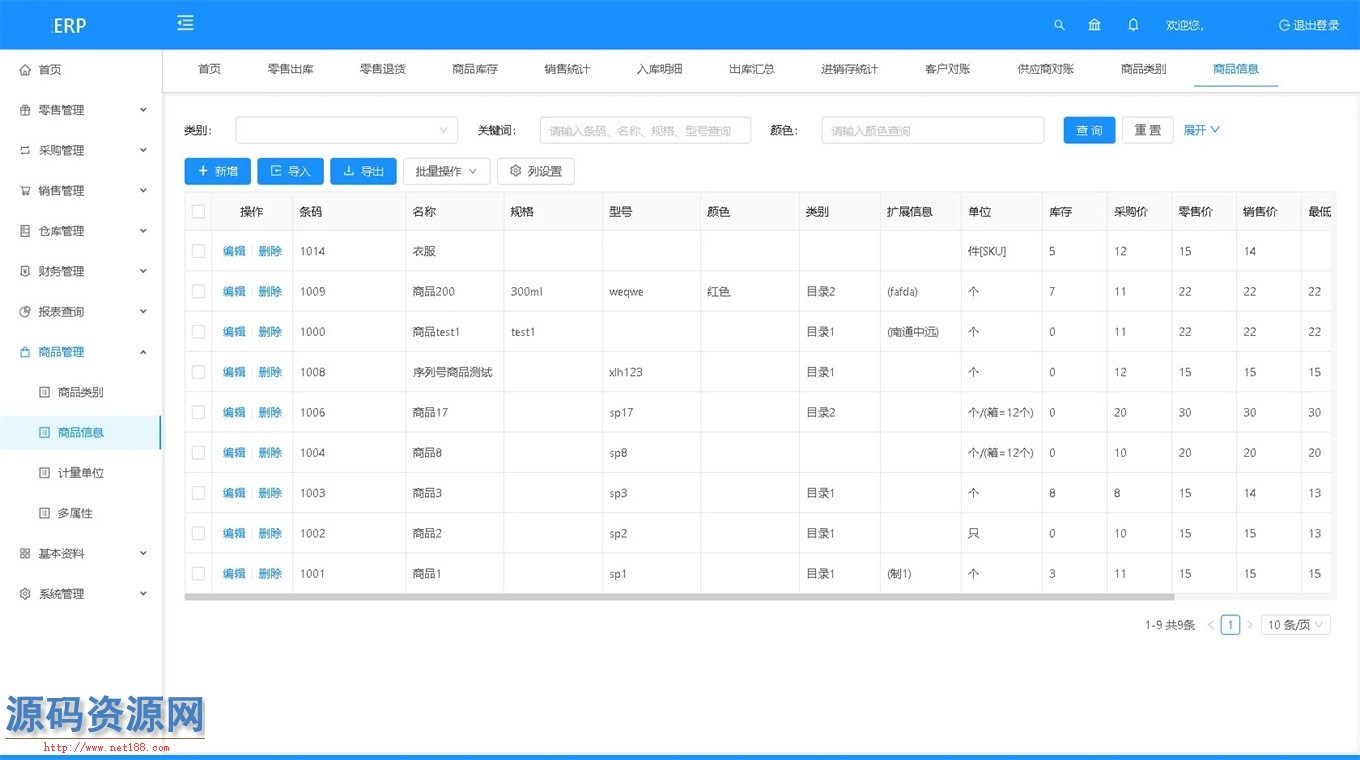This screenshot has height=760, width=1360.
Task: Tick the checkbox for row 1004 商品8
Action: [x=198, y=452]
